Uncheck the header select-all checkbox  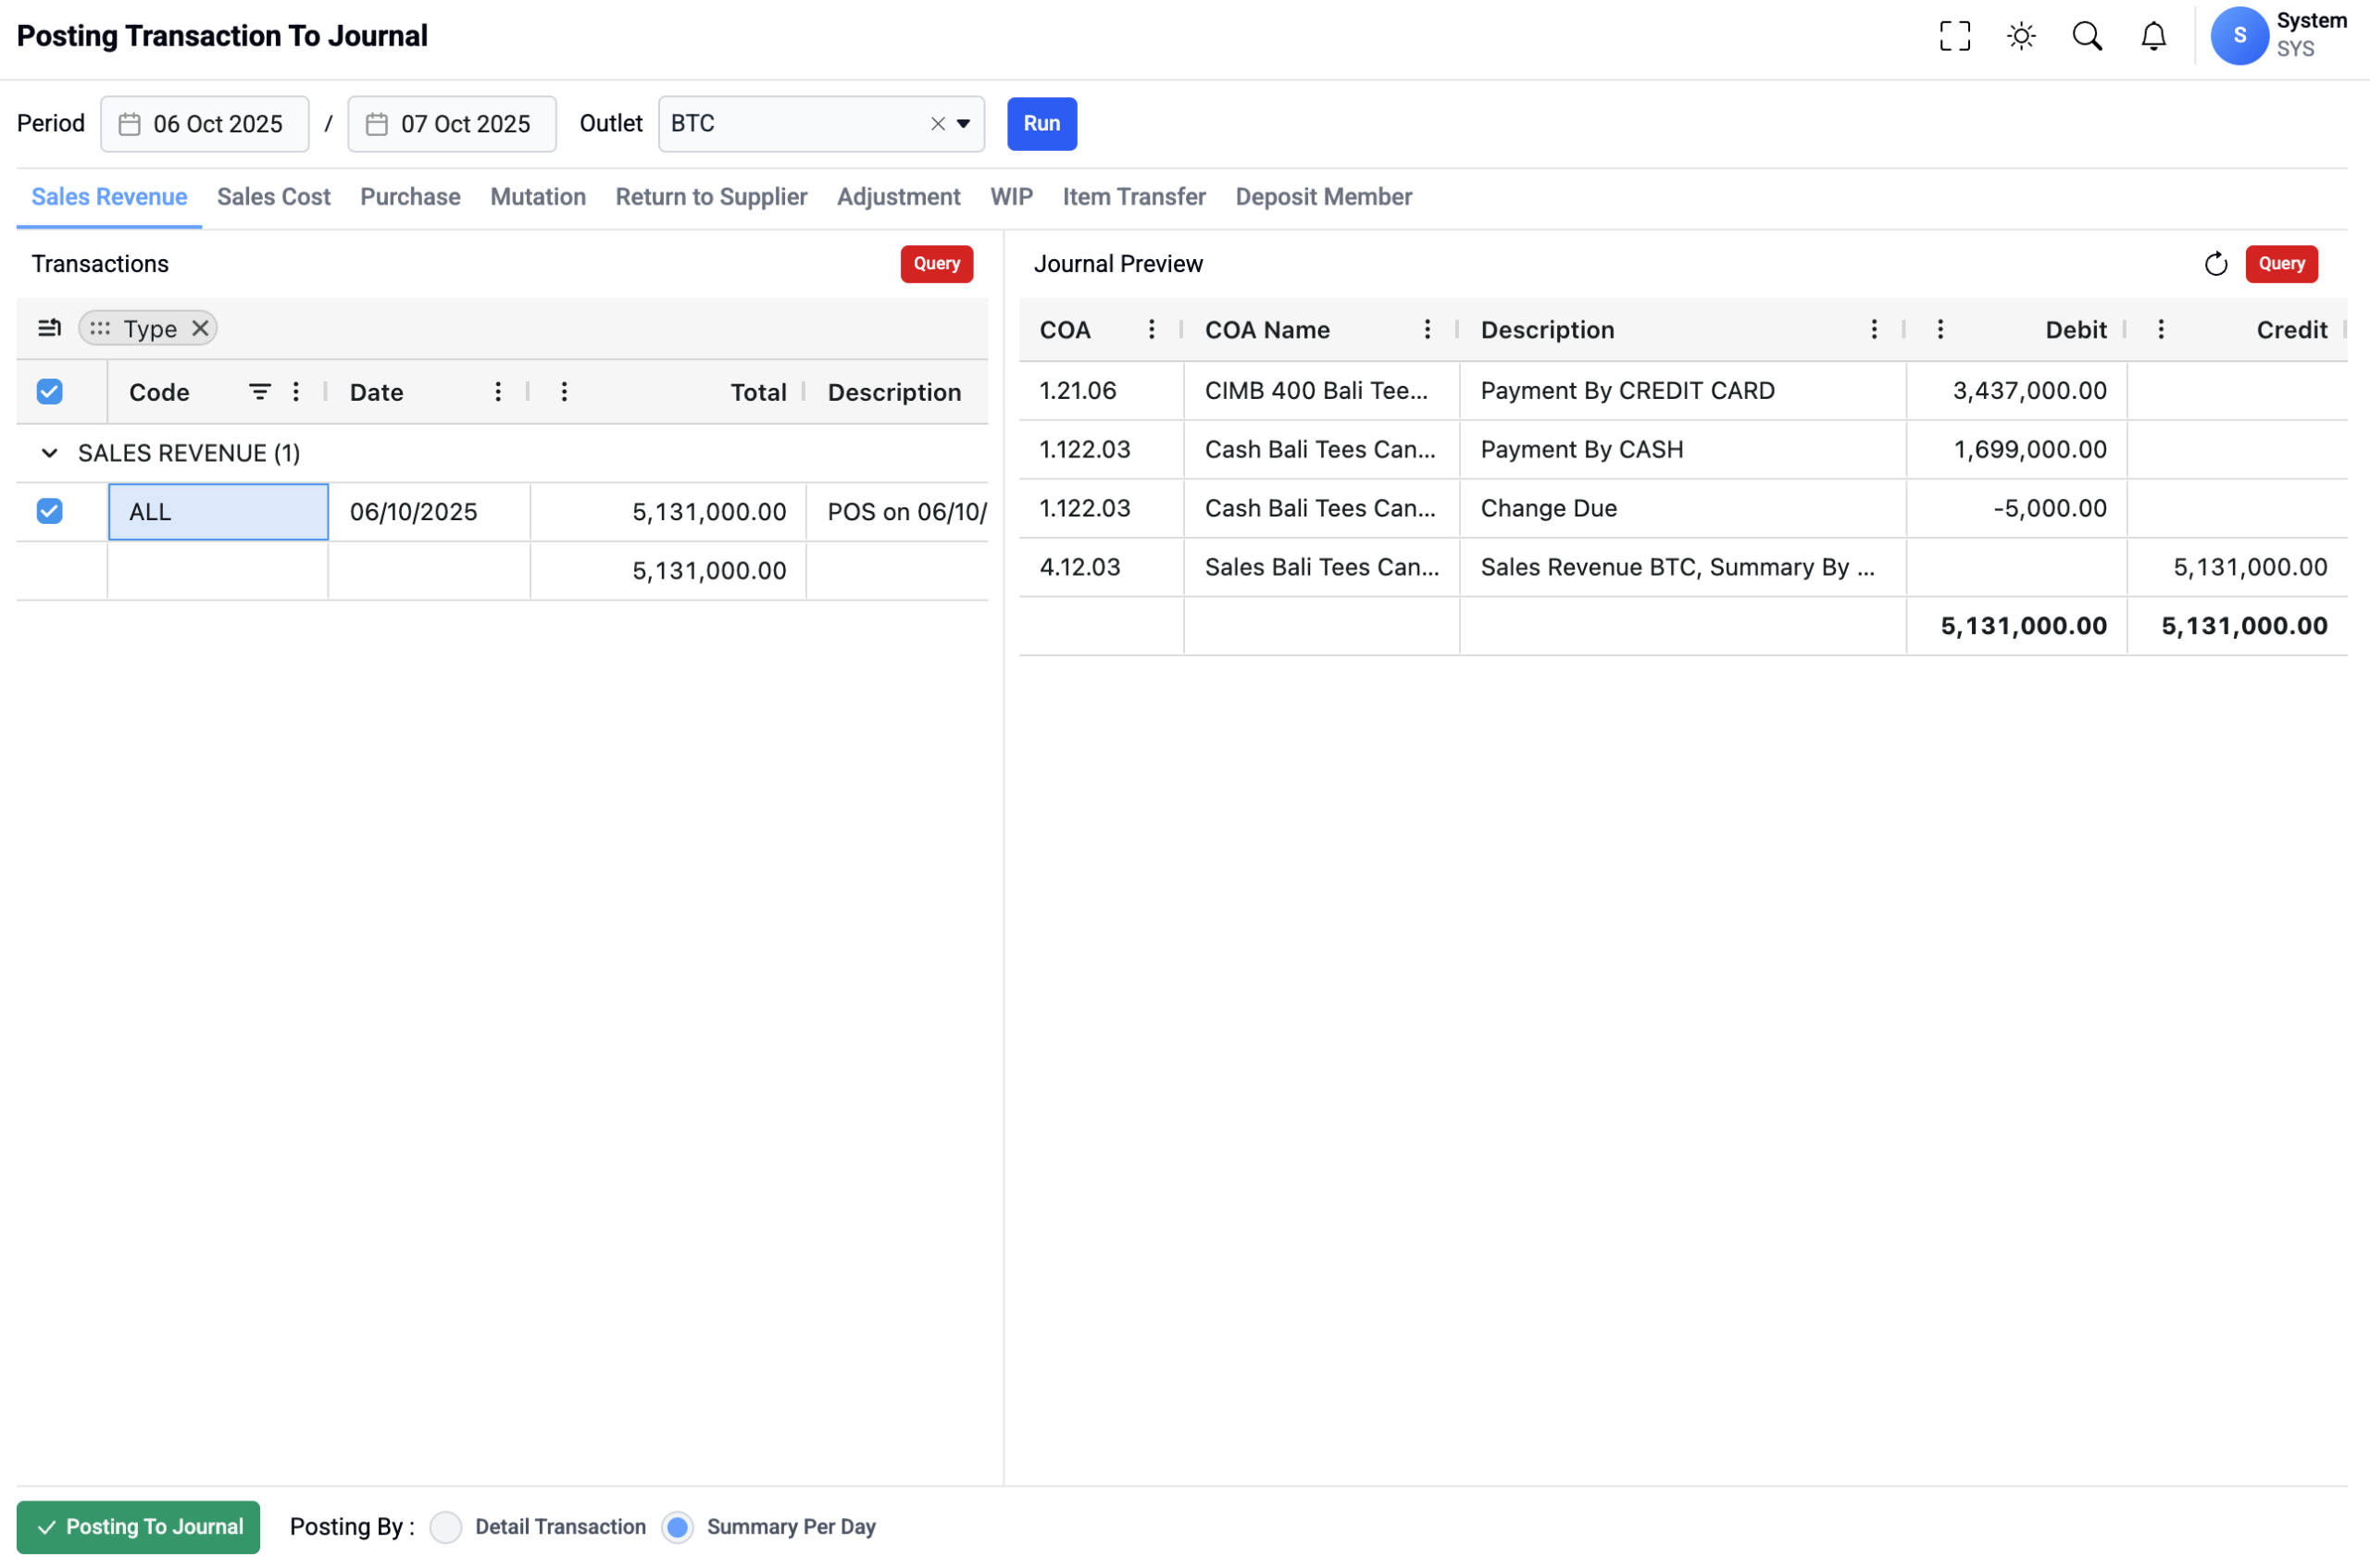(49, 392)
